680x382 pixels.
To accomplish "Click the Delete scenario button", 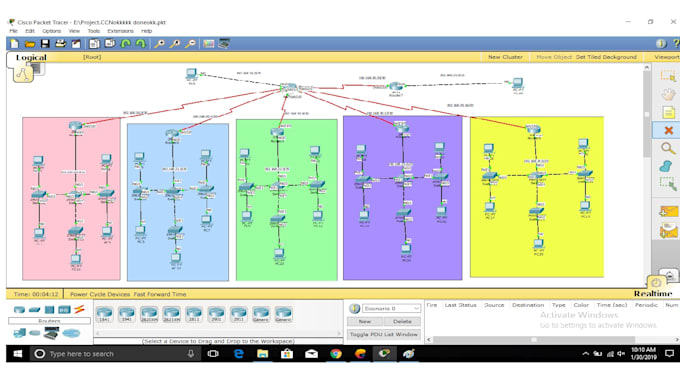I will [402, 322].
